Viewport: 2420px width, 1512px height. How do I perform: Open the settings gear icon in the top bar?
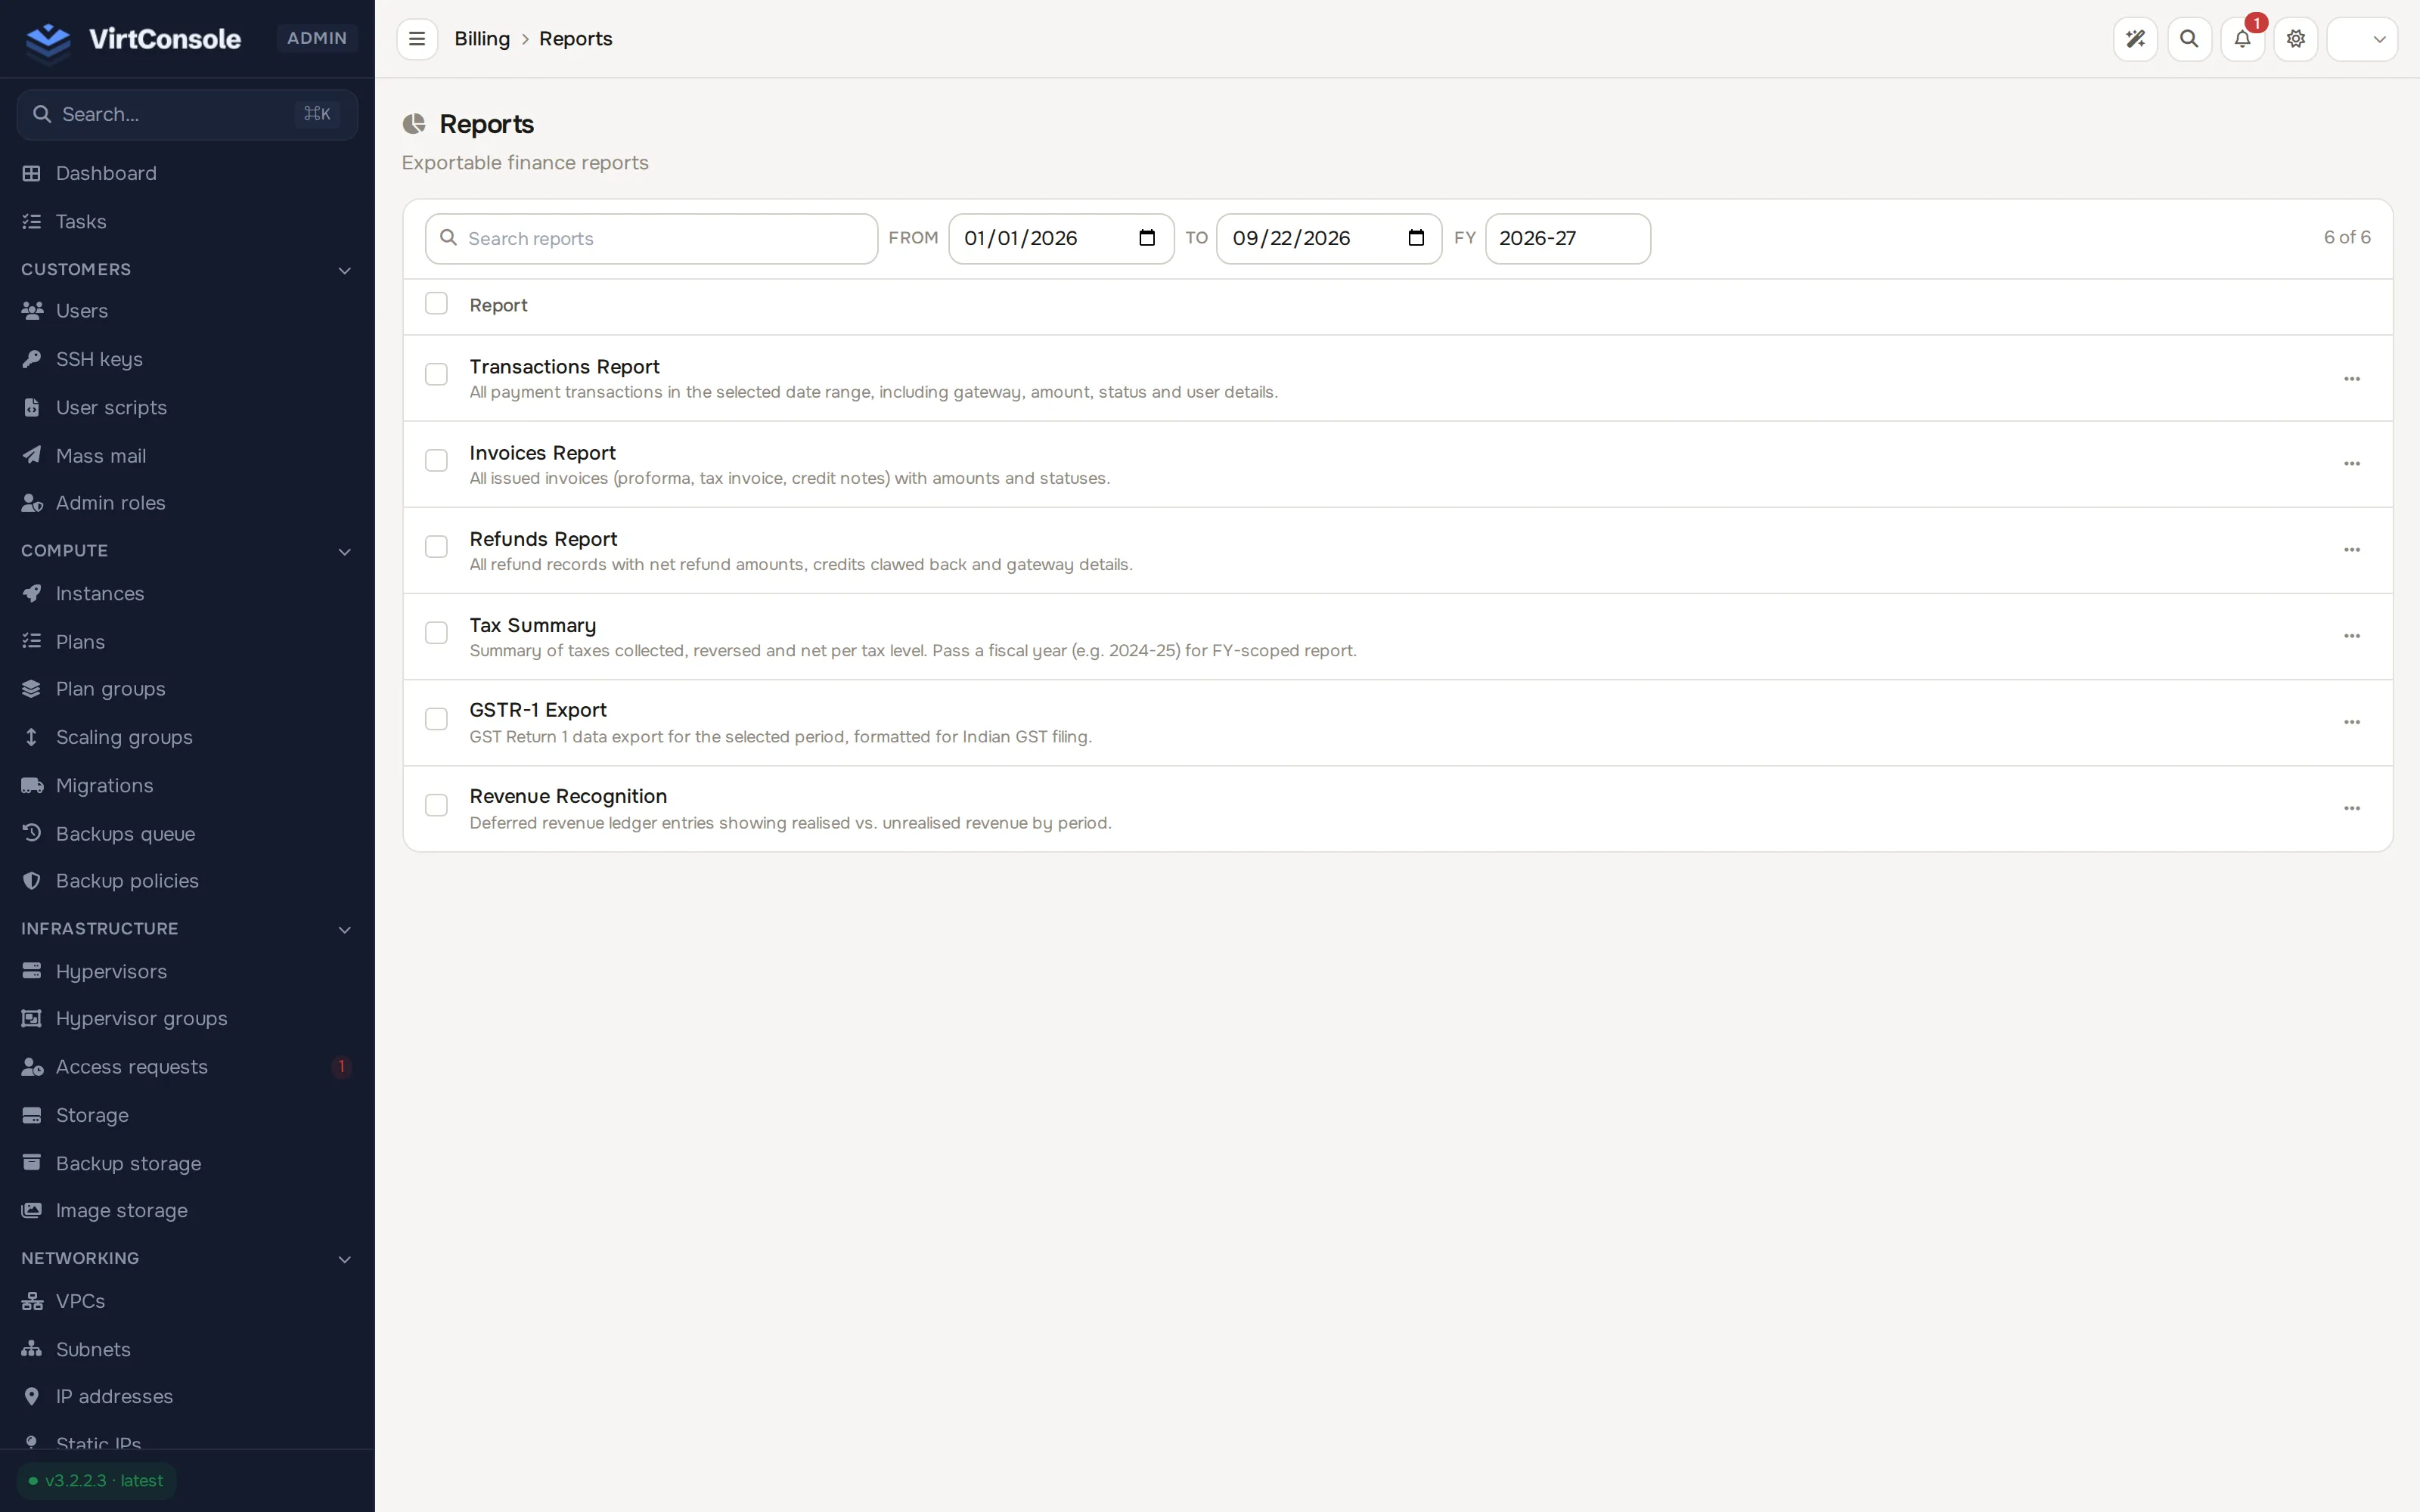pos(2296,39)
